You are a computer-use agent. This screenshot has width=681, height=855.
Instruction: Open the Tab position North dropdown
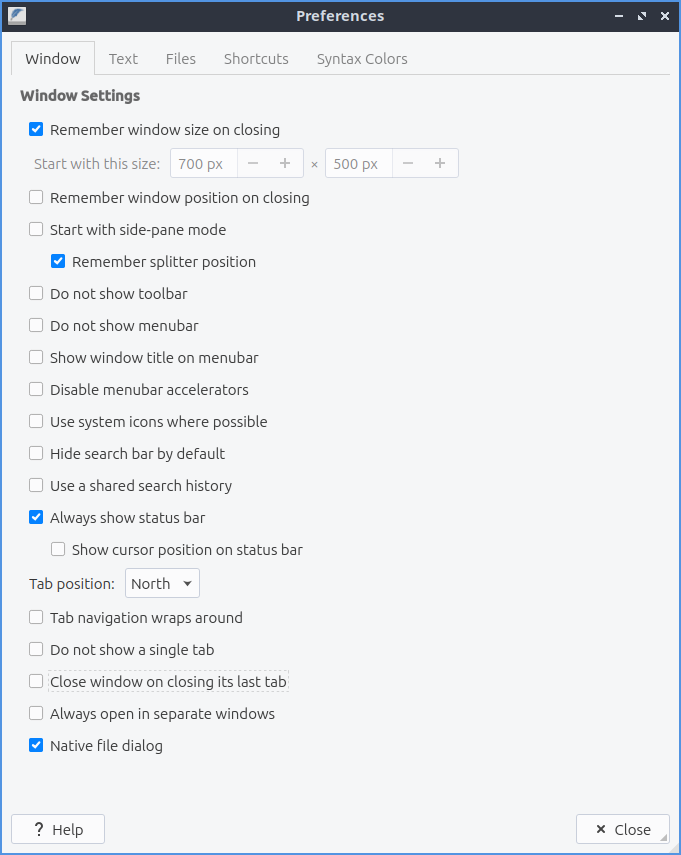pos(162,584)
